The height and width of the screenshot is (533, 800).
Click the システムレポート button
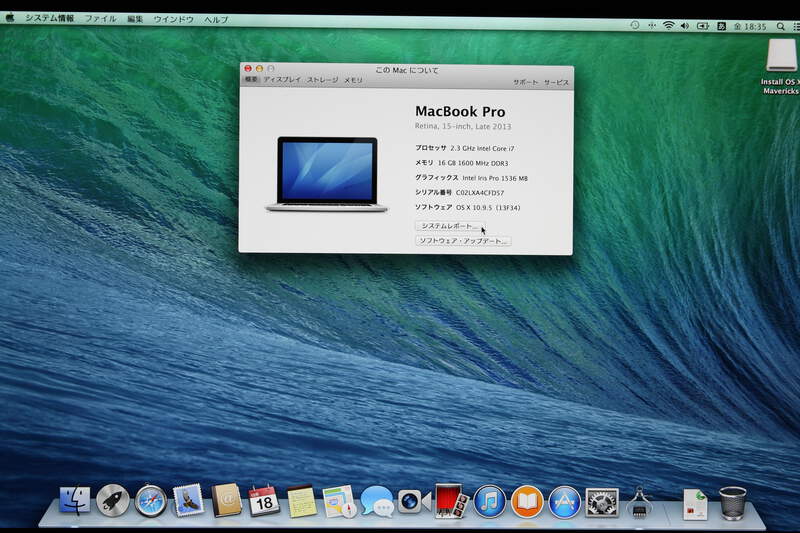pyautogui.click(x=447, y=226)
